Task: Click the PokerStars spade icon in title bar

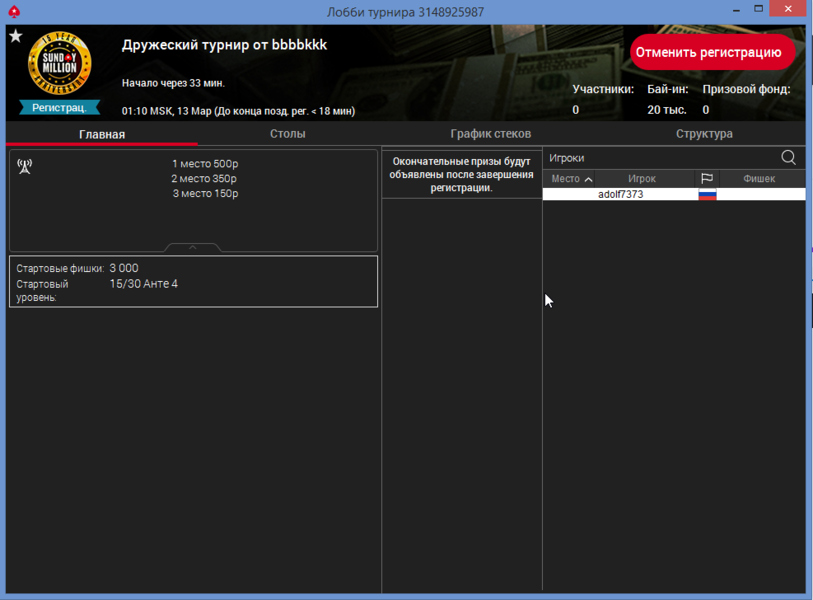Action: (x=13, y=12)
